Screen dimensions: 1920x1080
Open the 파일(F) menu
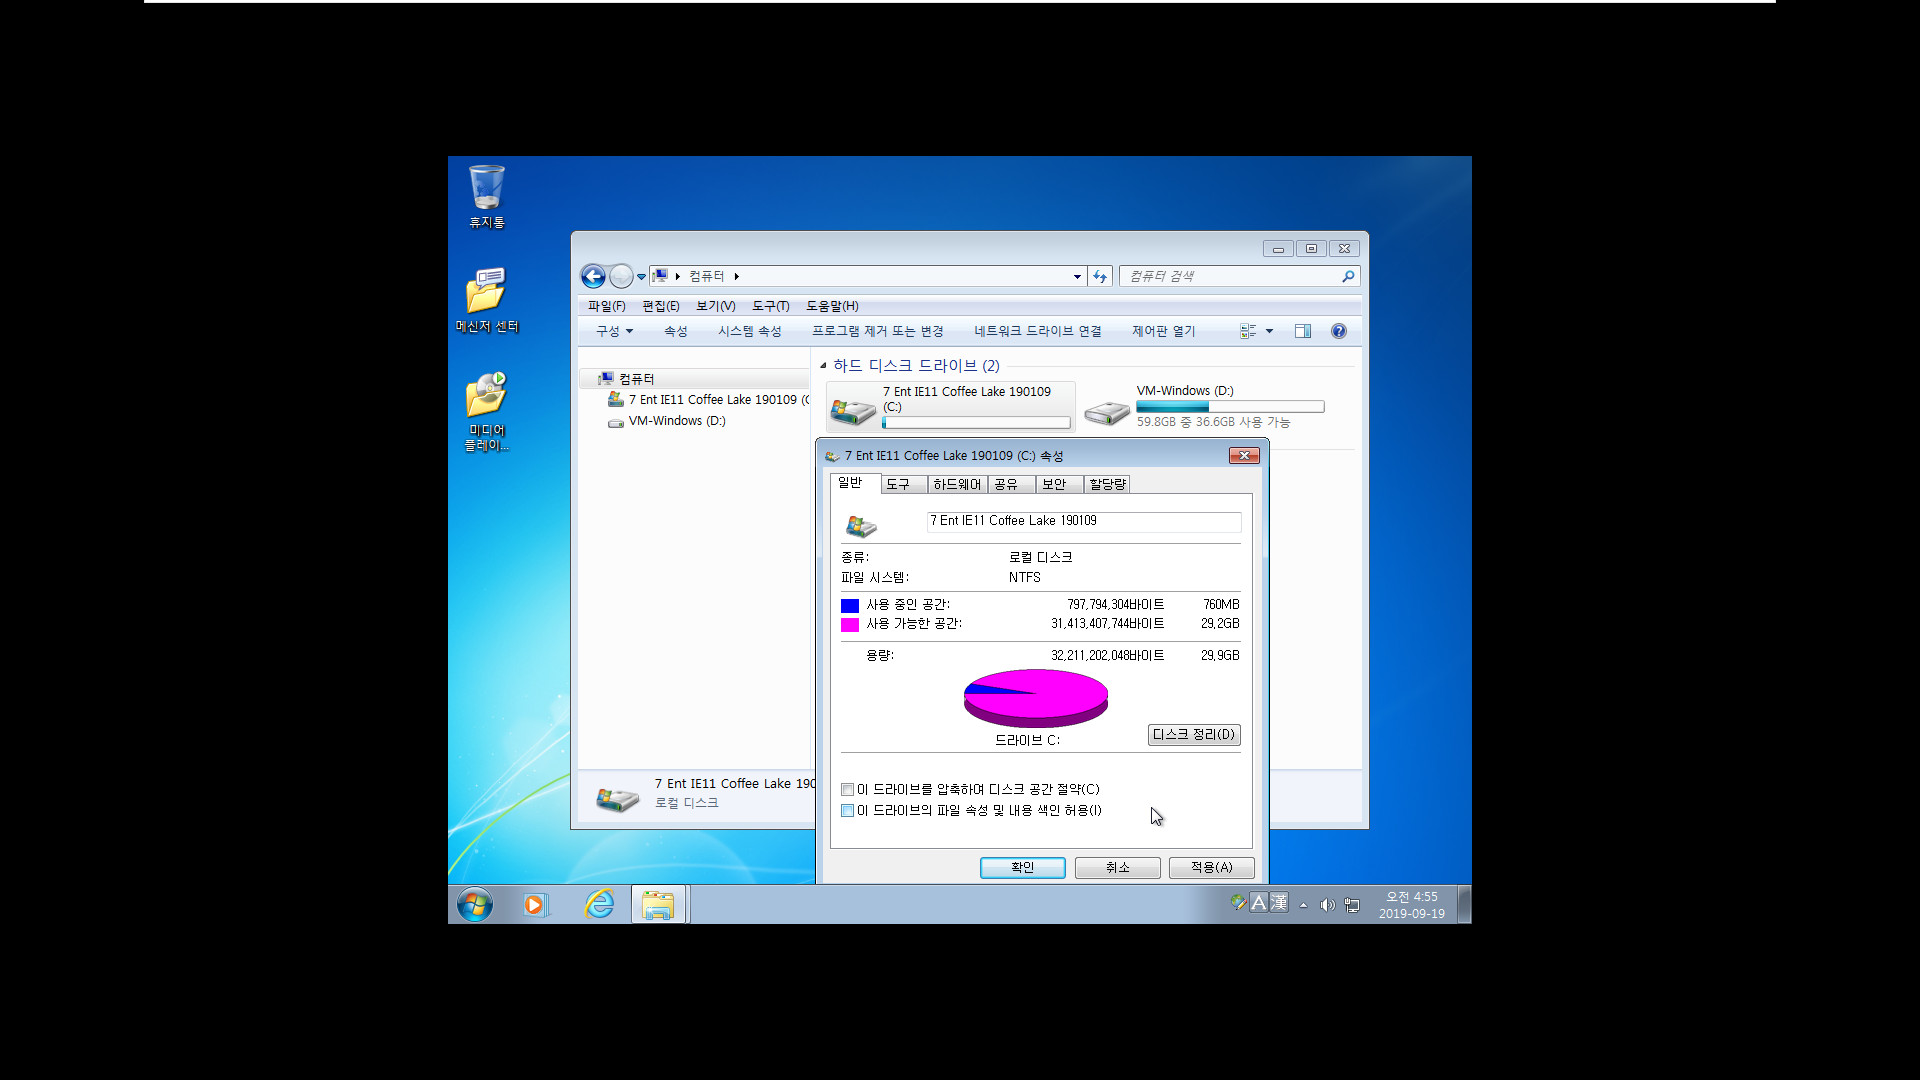click(606, 306)
